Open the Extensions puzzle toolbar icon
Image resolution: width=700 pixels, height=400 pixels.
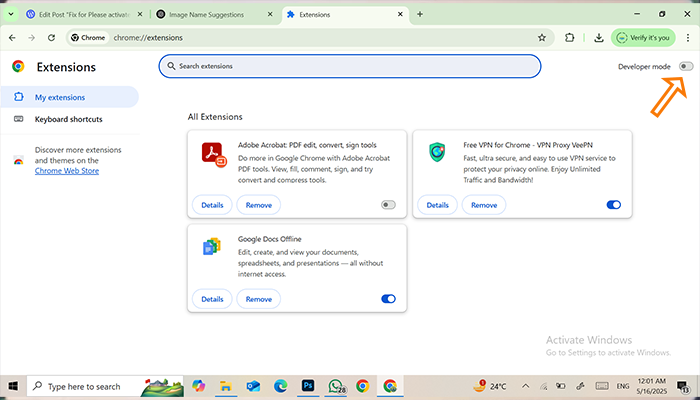click(x=570, y=38)
